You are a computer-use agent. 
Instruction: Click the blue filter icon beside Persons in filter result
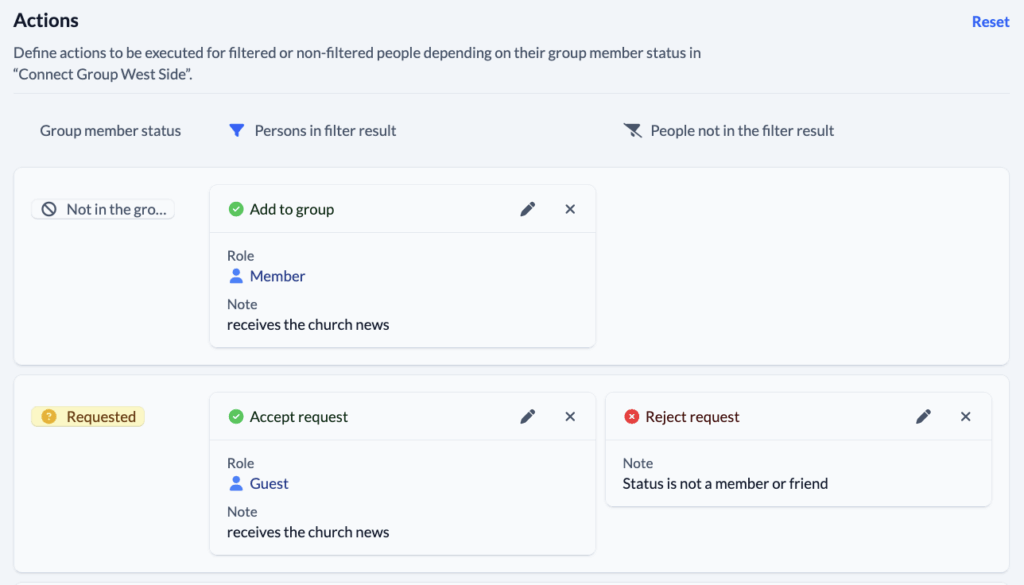[x=237, y=130]
